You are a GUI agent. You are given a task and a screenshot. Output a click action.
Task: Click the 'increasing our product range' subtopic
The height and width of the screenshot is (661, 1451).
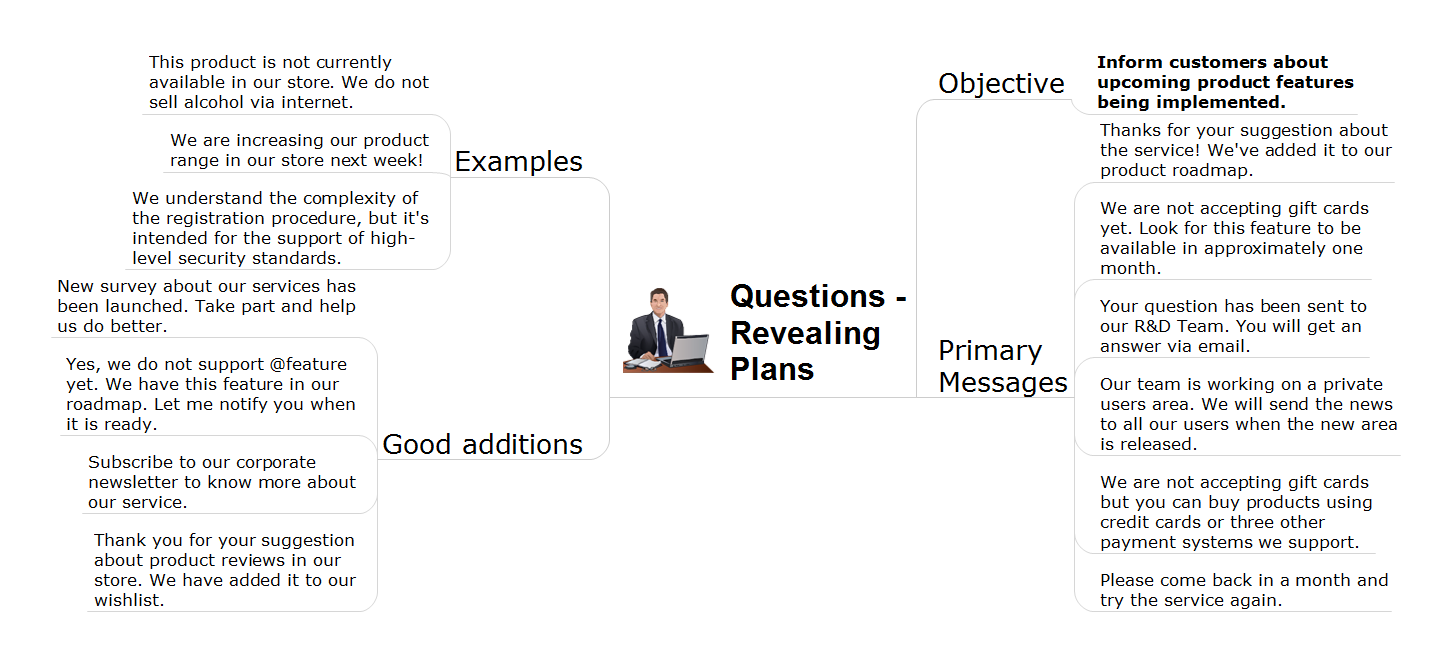click(x=299, y=150)
